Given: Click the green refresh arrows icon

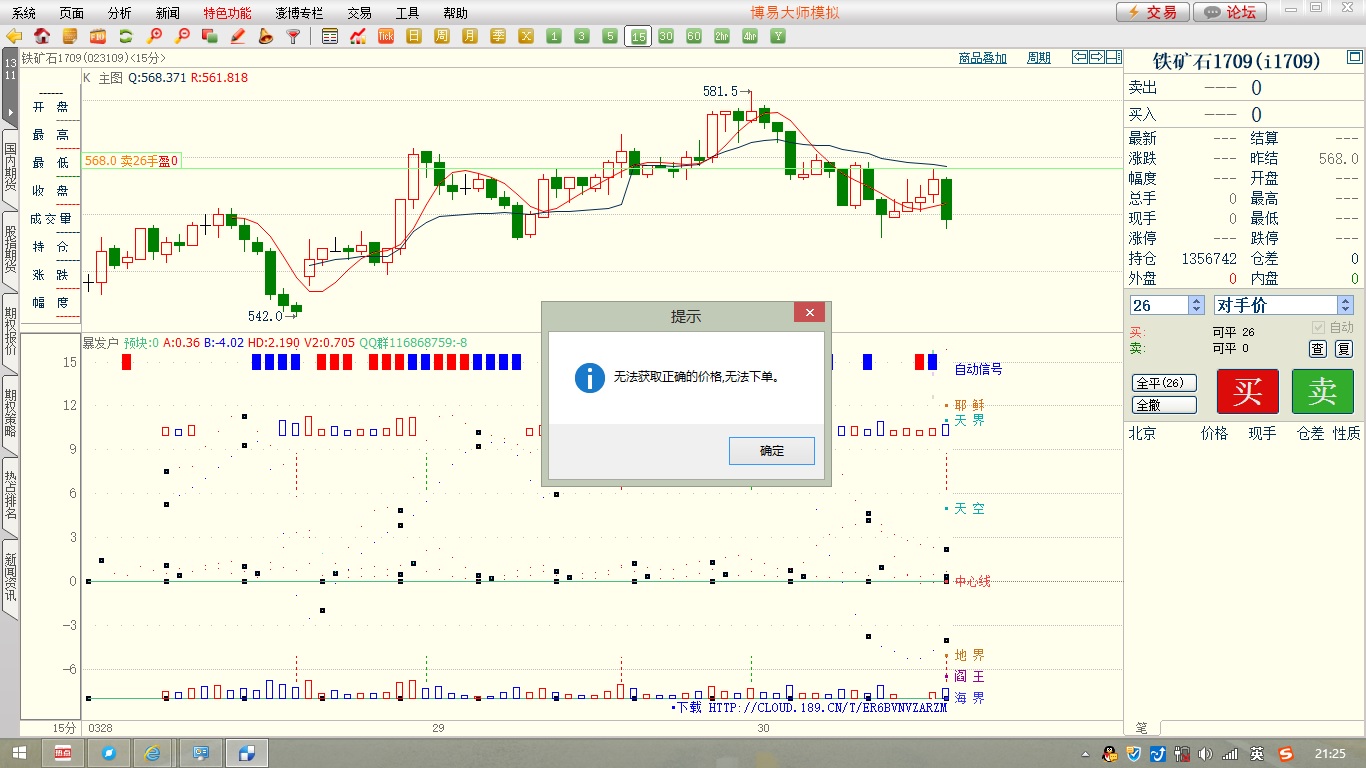Looking at the screenshot, I should (126, 36).
